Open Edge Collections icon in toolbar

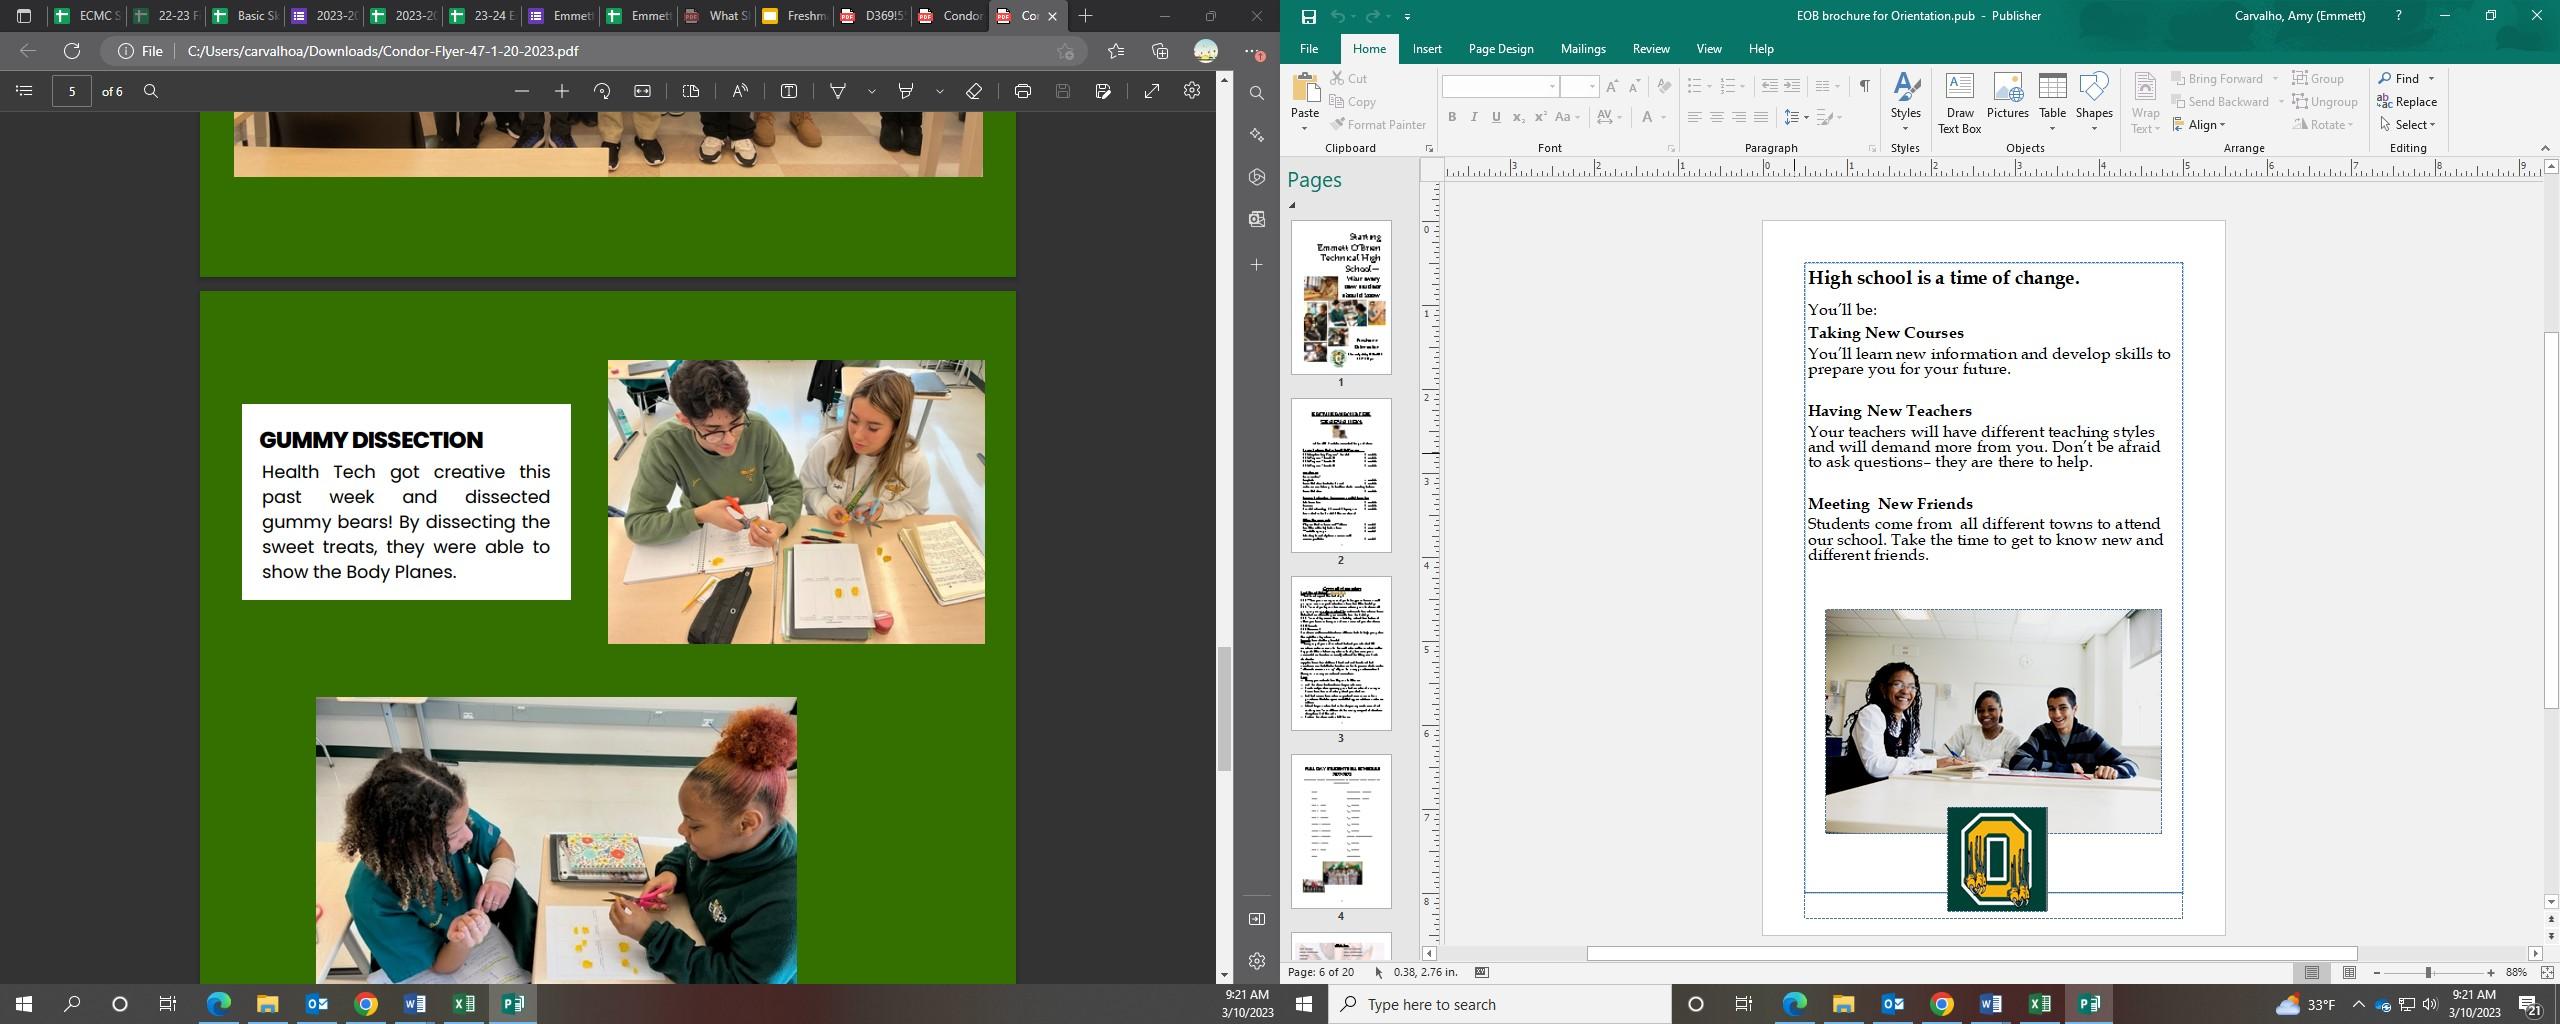coord(1160,51)
